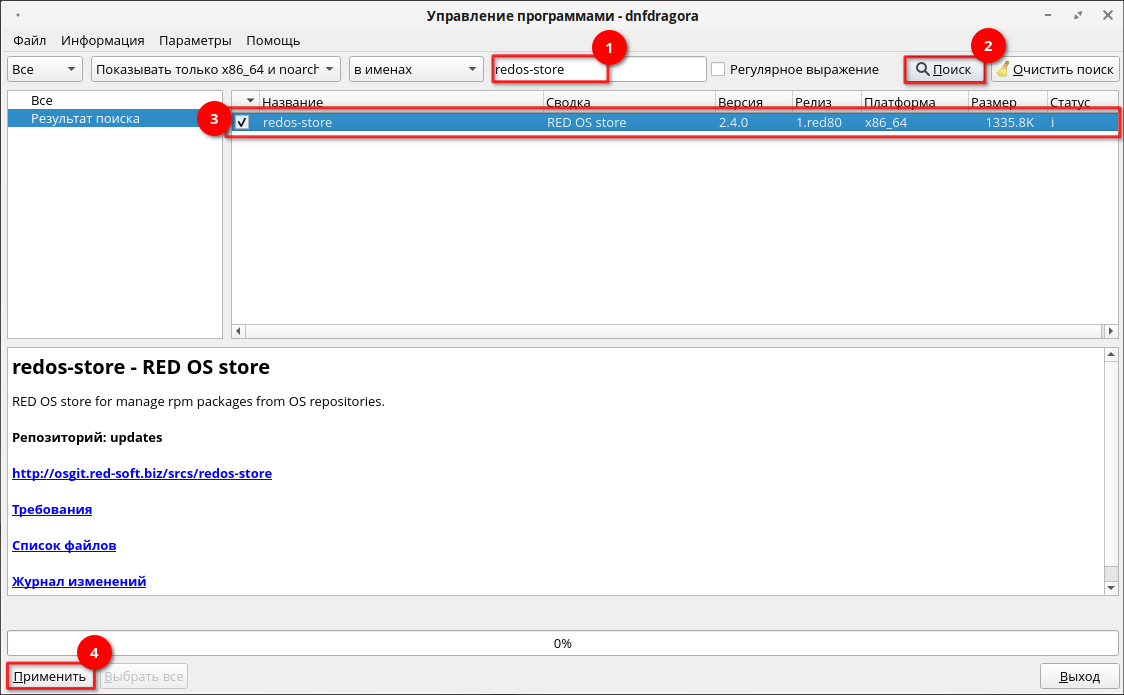Open the Все package filter dropdown
Viewport: 1124px width, 695px height.
[45, 69]
